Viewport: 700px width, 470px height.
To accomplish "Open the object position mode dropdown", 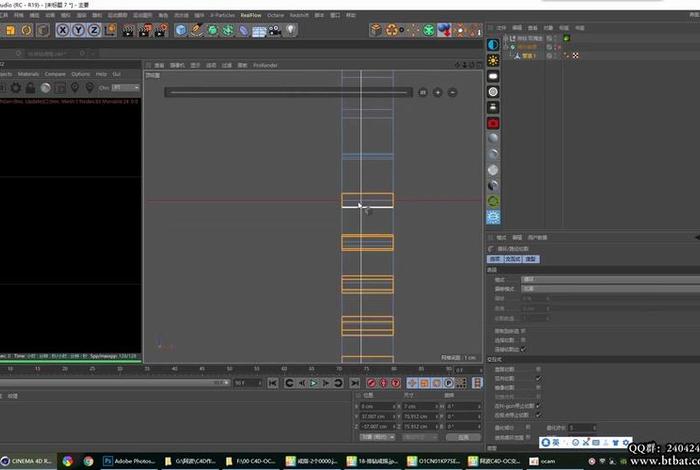I will point(377,437).
